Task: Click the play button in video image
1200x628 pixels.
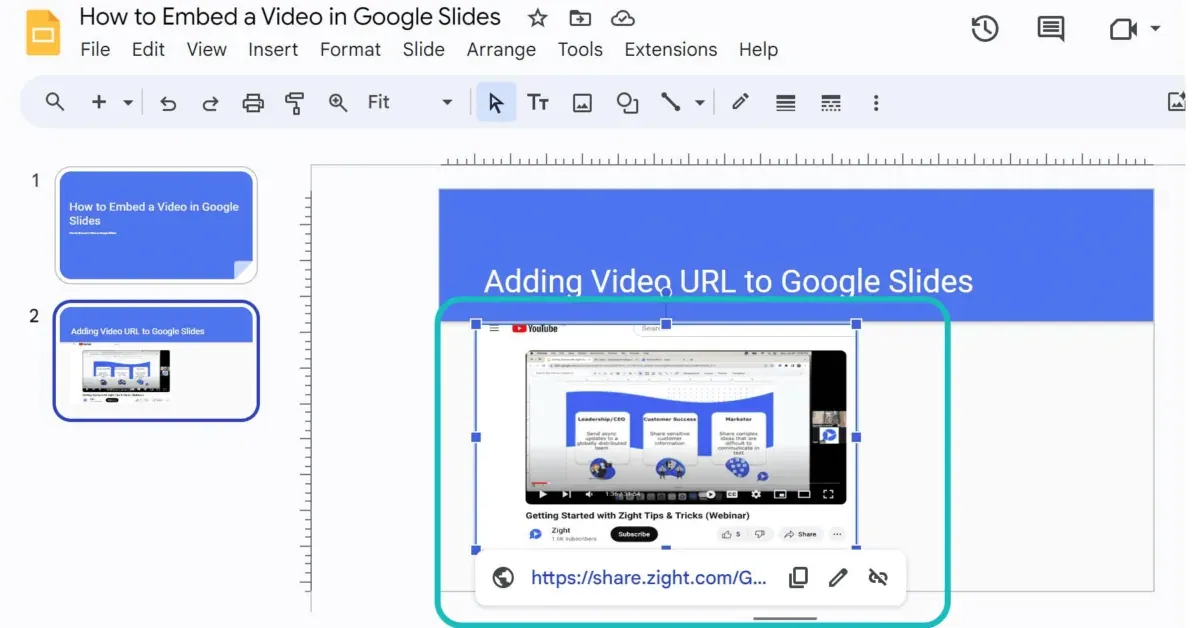Action: pos(542,494)
